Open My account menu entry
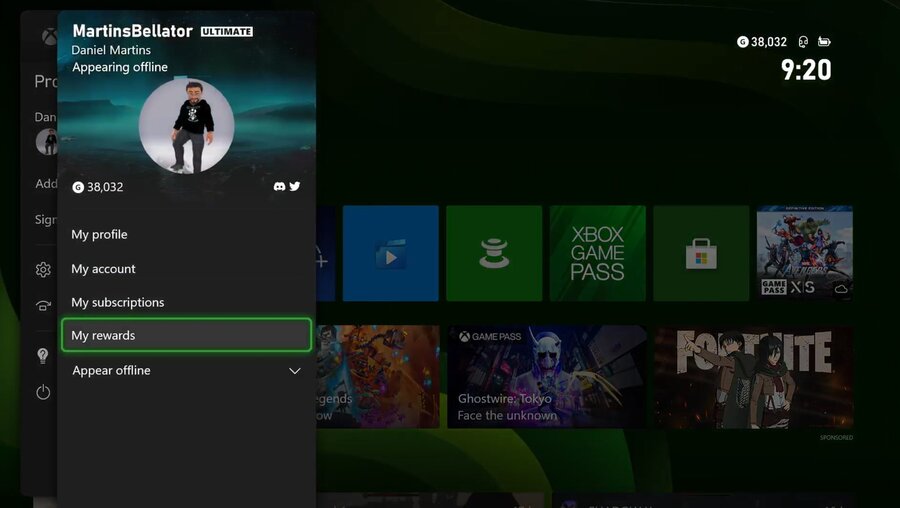This screenshot has width=900, height=508. click(186, 269)
